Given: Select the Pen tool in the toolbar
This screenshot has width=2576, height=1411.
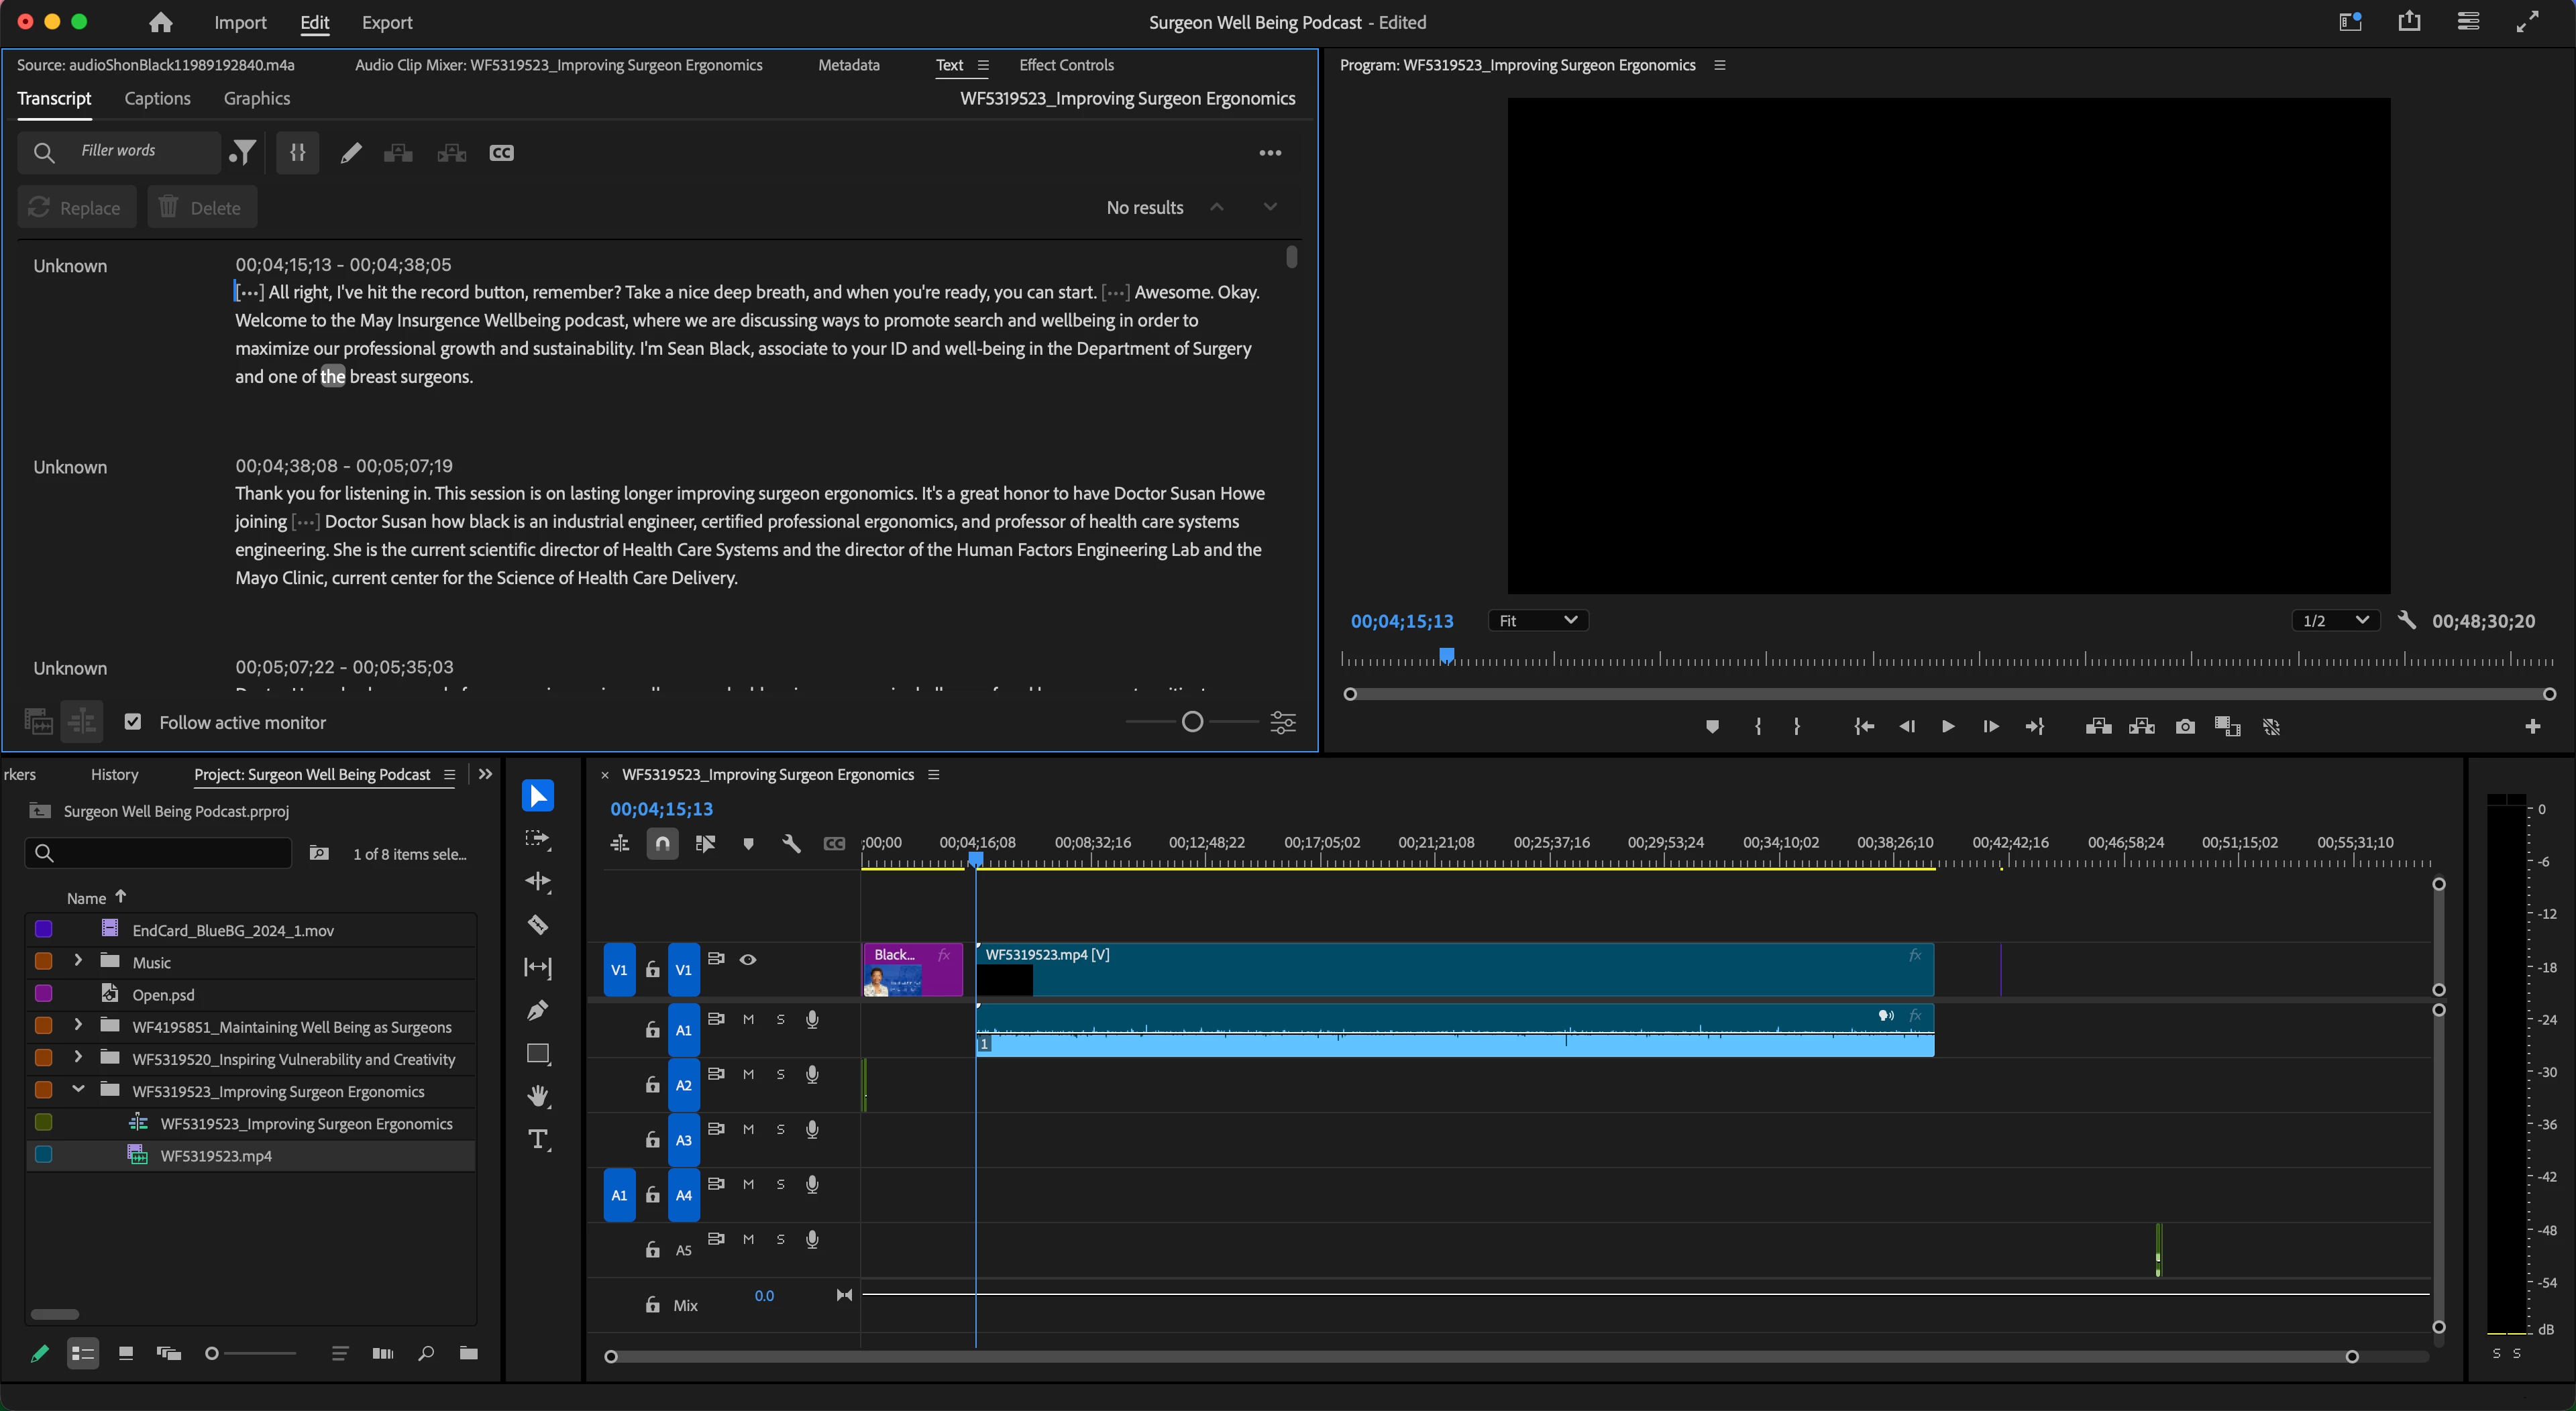Looking at the screenshot, I should click(537, 1011).
